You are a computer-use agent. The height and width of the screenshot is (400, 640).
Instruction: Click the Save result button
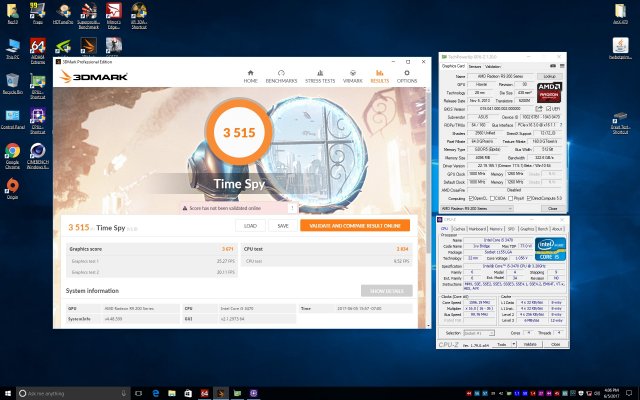pyautogui.click(x=283, y=226)
